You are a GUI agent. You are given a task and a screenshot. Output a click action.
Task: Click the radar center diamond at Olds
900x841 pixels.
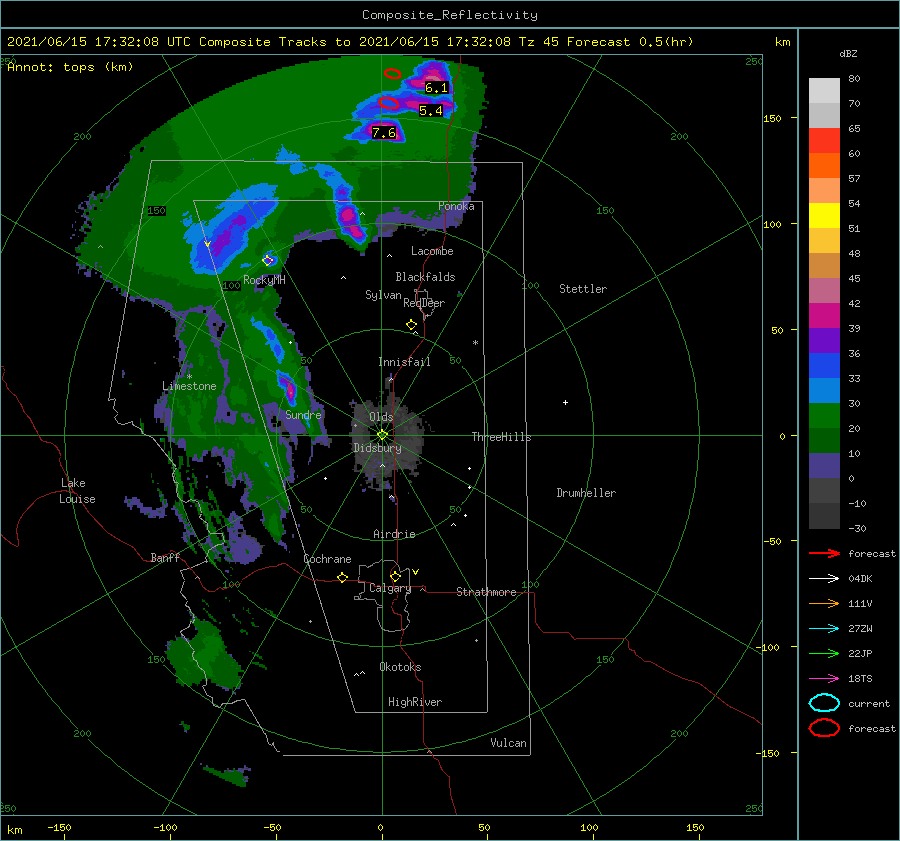click(382, 435)
